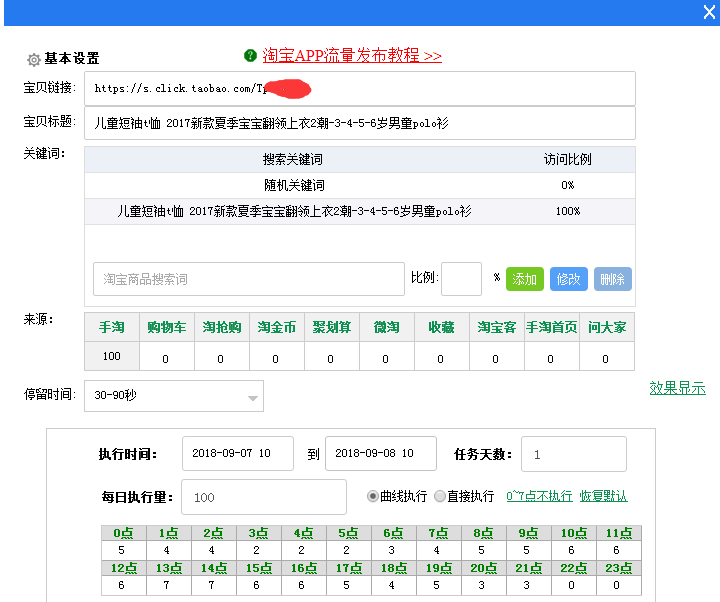This screenshot has height=602, width=720.
Task: Click the green 添加 button
Action: 525,279
